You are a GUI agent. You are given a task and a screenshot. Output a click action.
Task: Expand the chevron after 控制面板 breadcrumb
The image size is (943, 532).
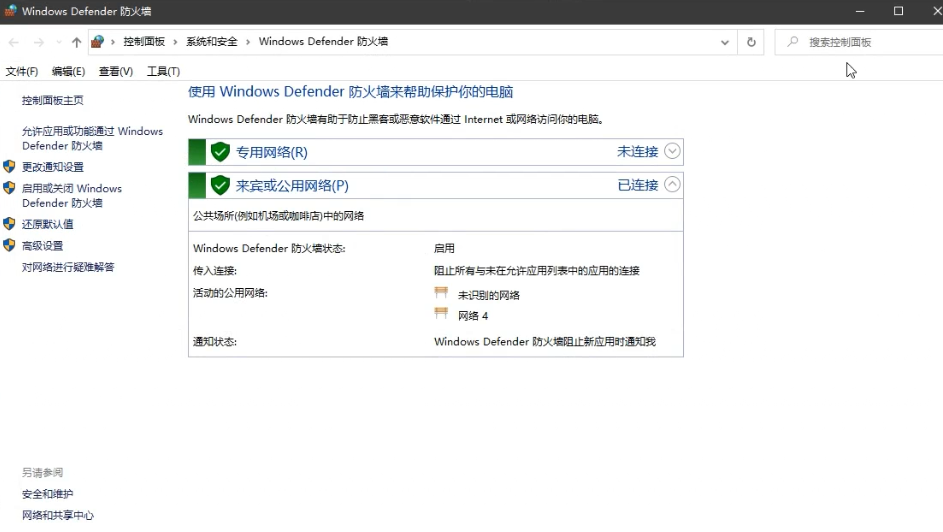175,42
